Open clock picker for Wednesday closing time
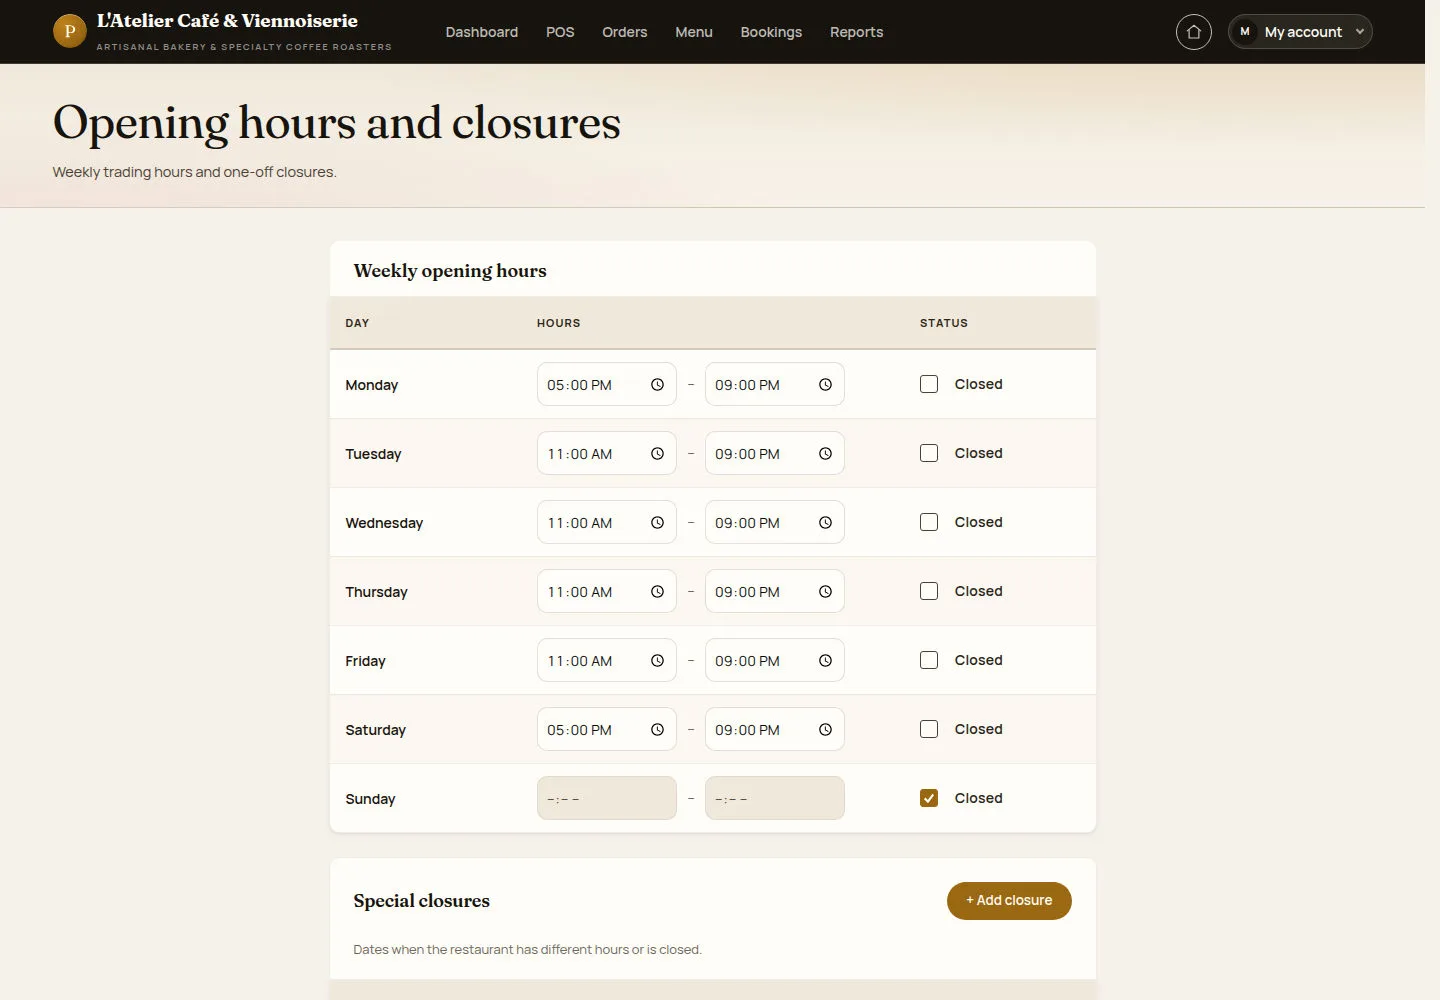Screen dimensions: 1440x1000 click(825, 523)
